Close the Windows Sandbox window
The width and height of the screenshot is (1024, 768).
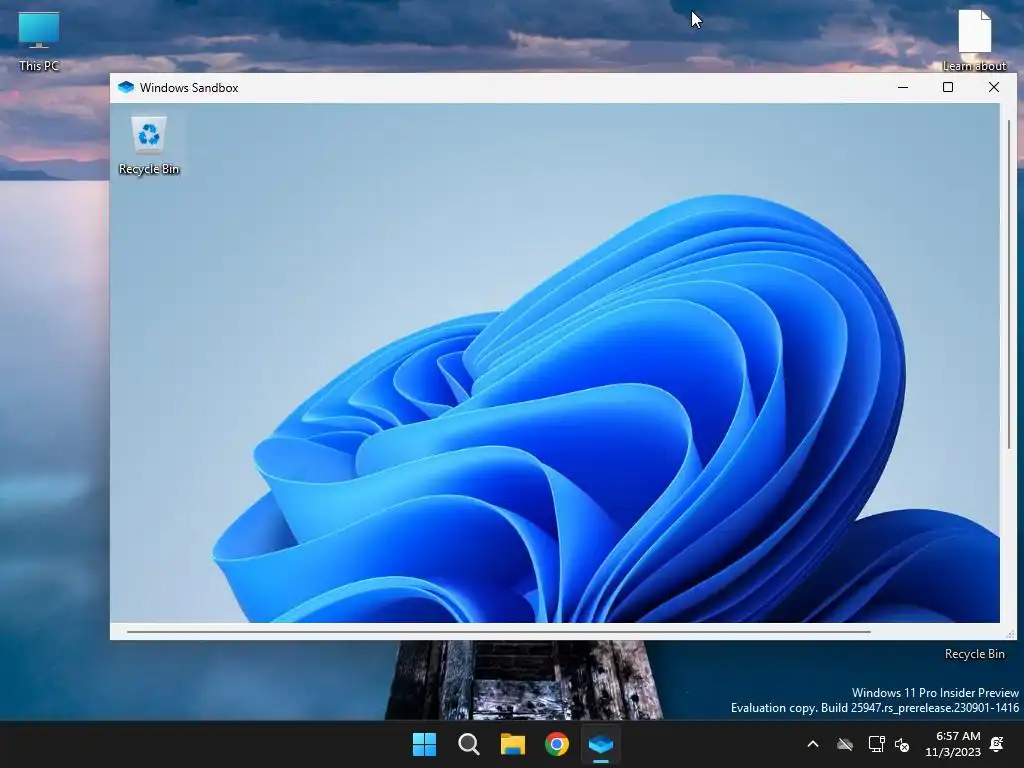click(x=994, y=88)
